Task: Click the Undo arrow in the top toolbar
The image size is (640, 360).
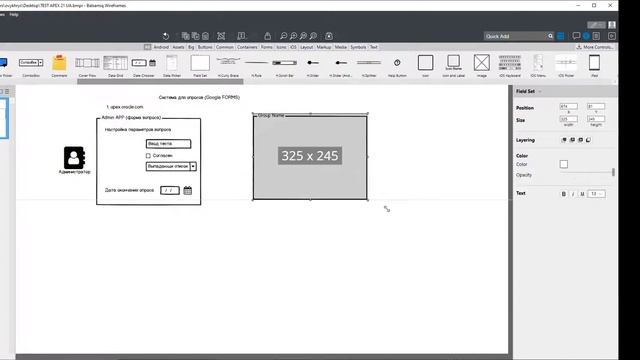Action: (x=166, y=36)
